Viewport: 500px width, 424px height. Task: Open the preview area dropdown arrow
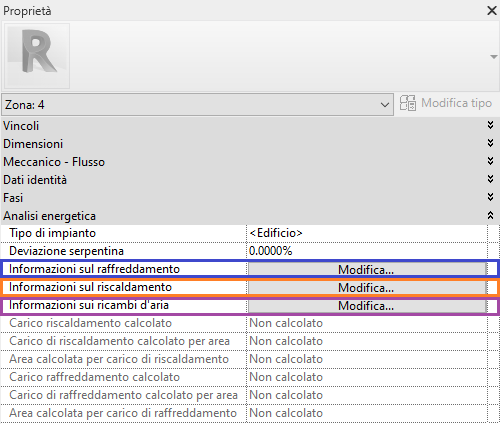coord(494,57)
